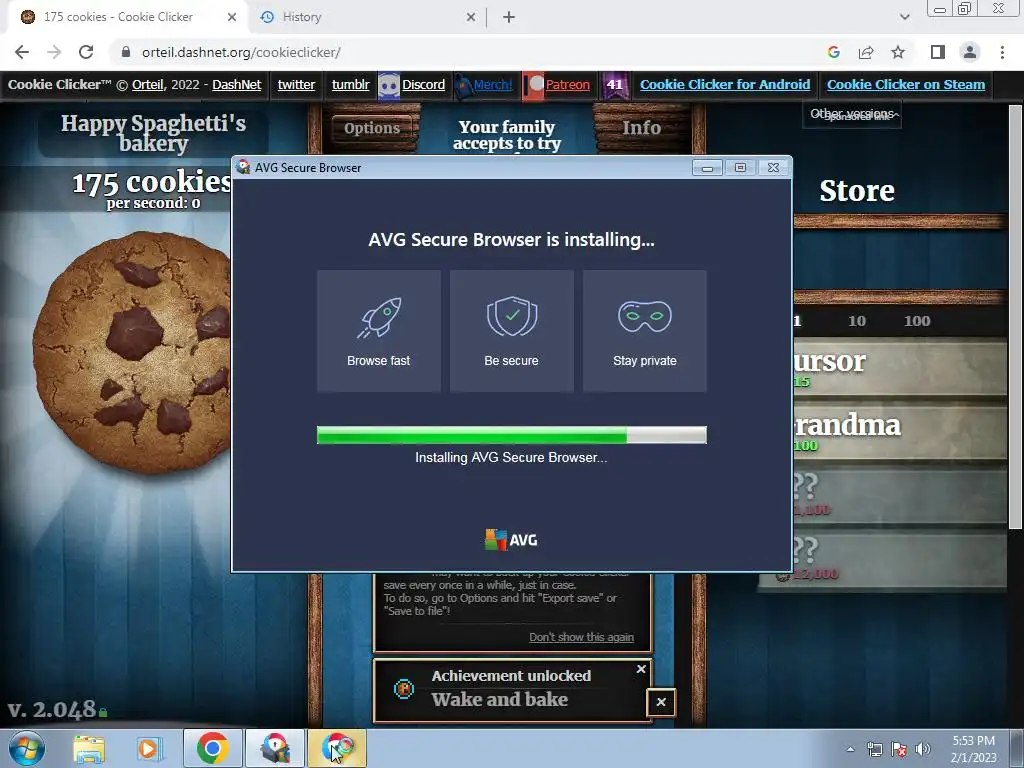Click the Action Center flag icon
The width and height of the screenshot is (1024, 768).
[x=899, y=749]
